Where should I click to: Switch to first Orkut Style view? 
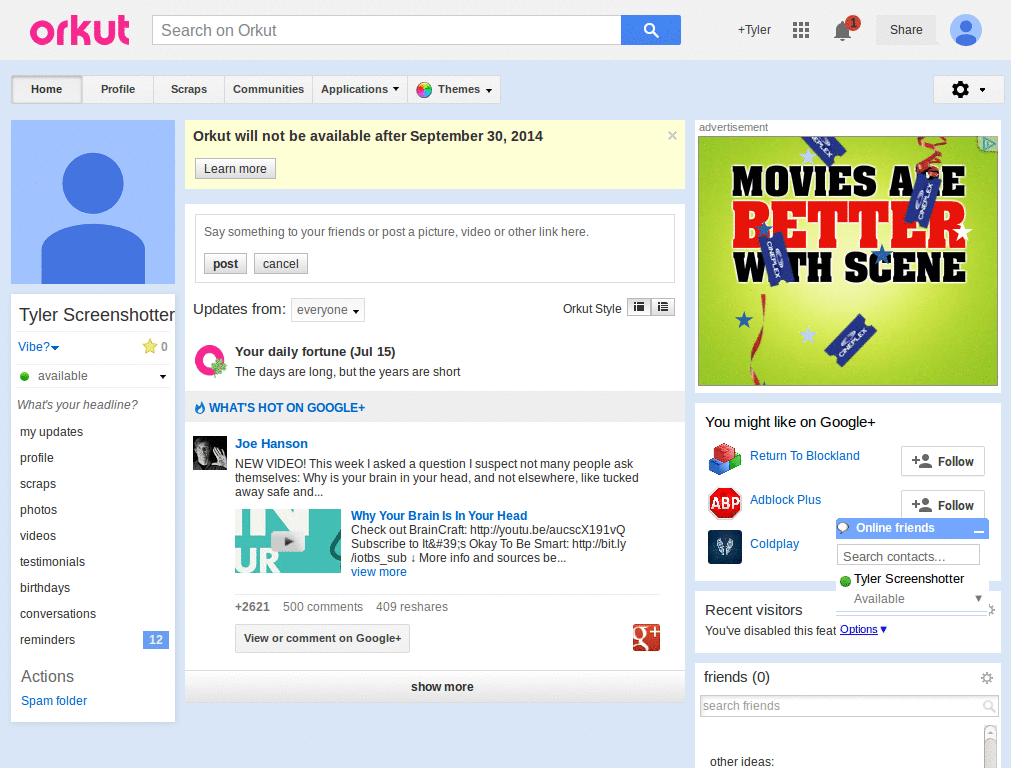pos(639,307)
